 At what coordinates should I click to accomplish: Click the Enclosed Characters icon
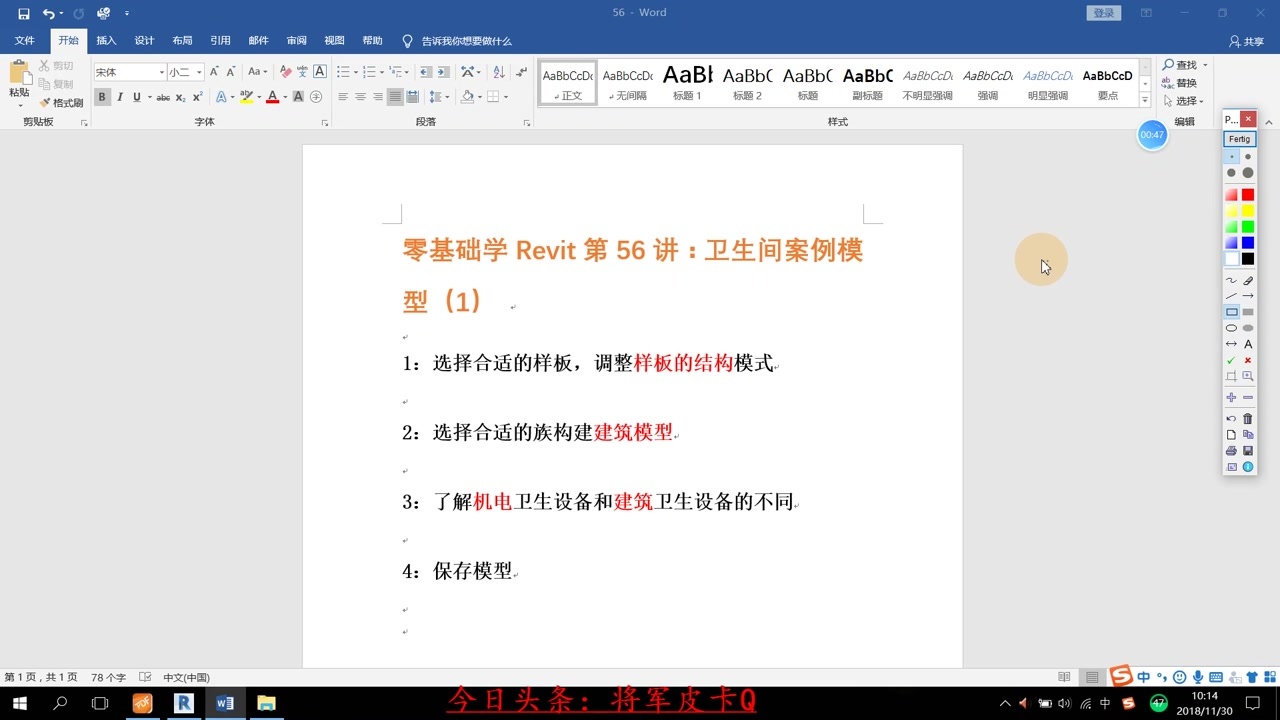(x=316, y=97)
